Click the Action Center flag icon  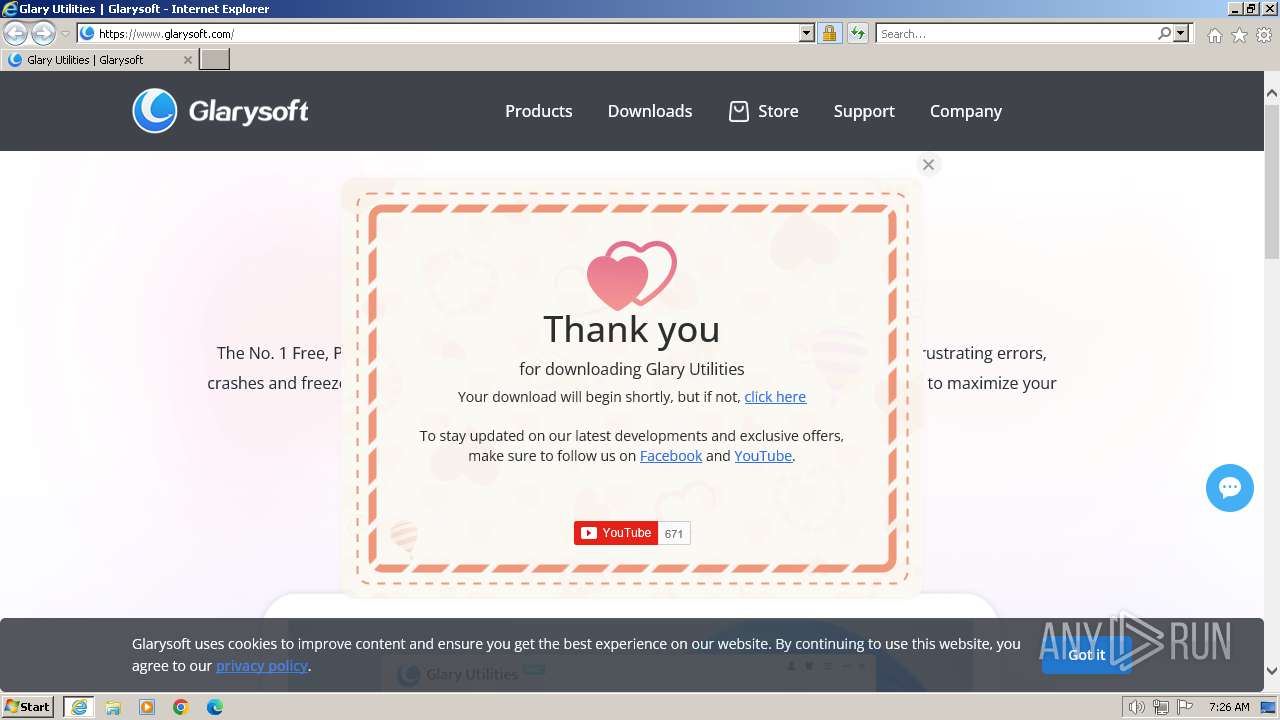pos(1185,707)
